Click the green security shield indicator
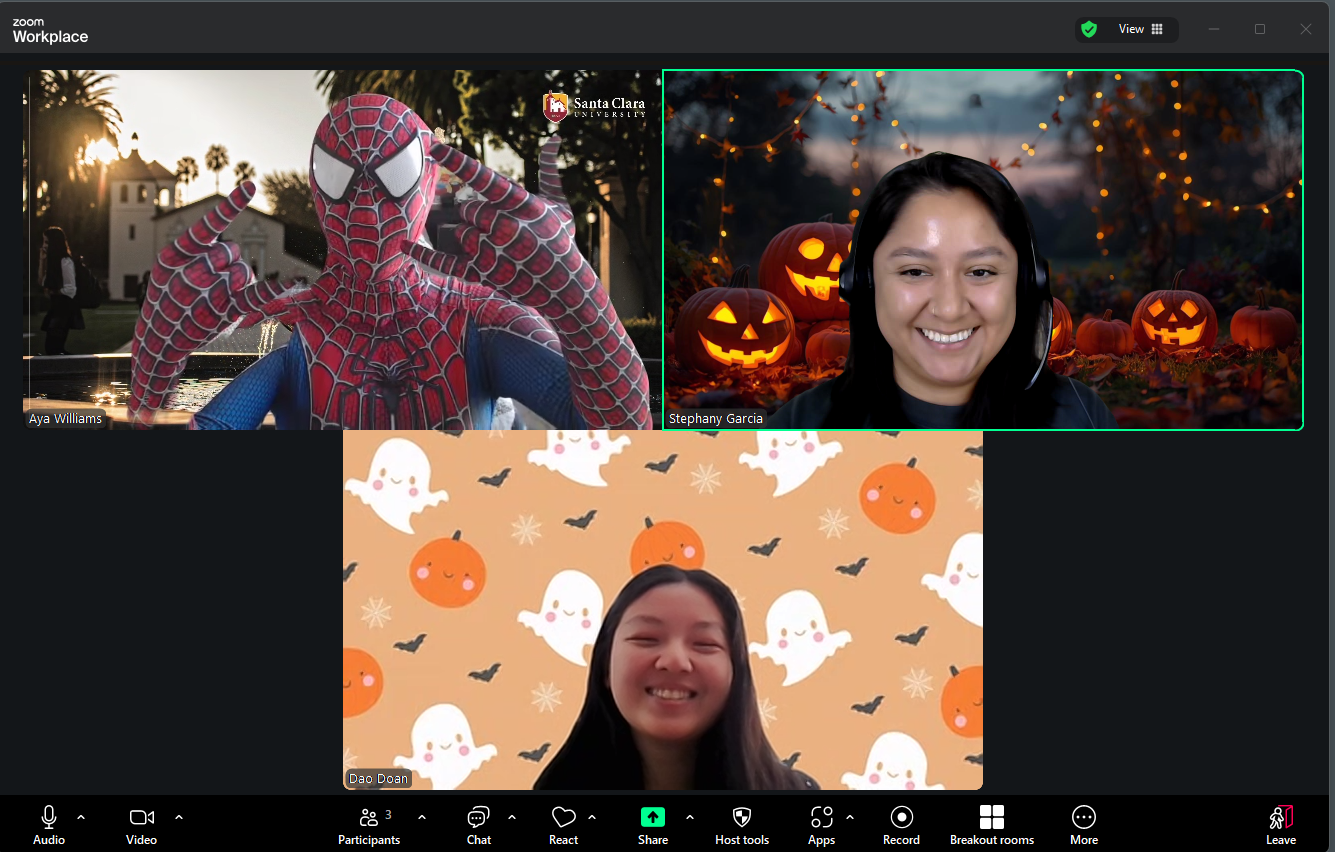The width and height of the screenshot is (1335, 852). pyautogui.click(x=1089, y=29)
